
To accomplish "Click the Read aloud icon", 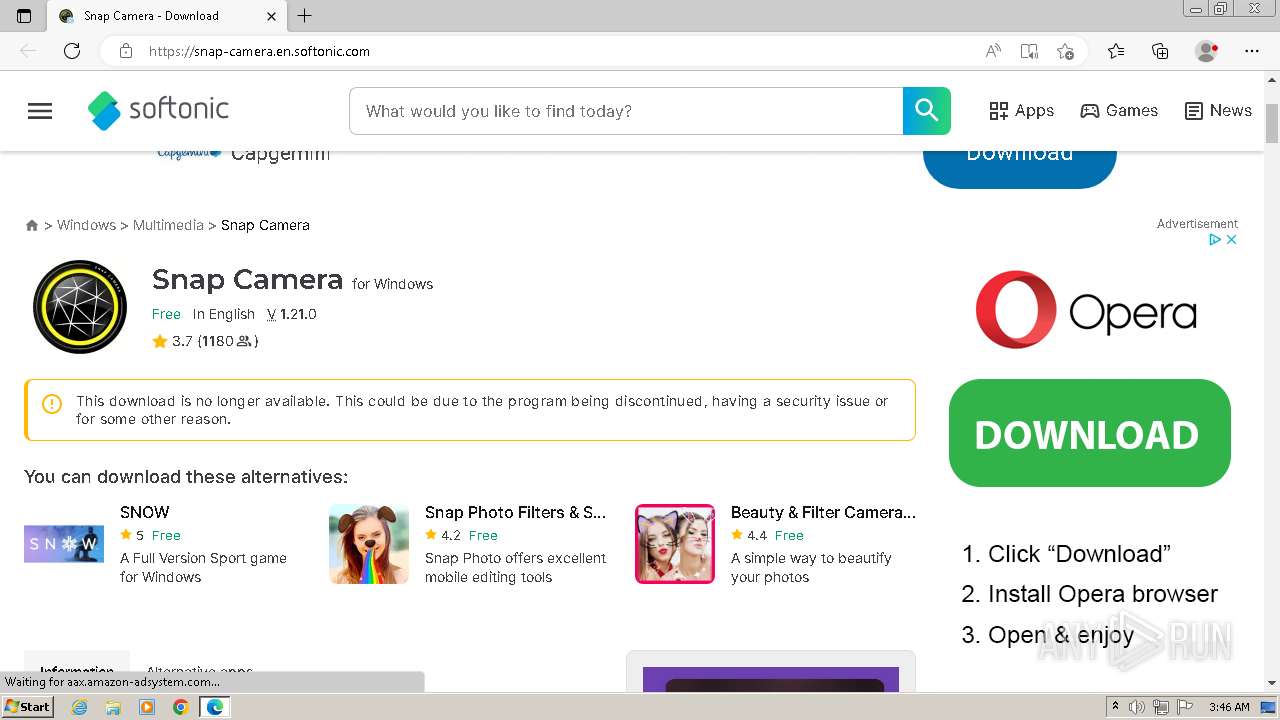I will (993, 51).
